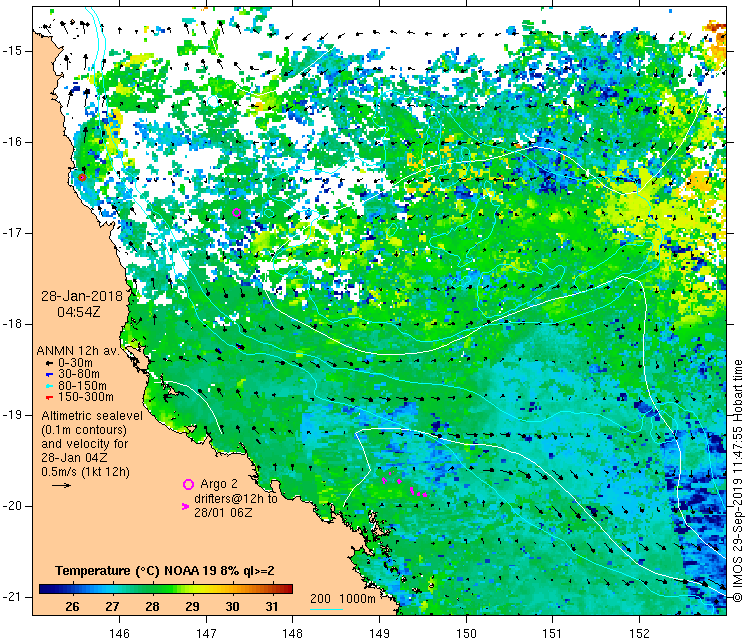The width and height of the screenshot is (750, 640).
Task: Click the 200 1000m contour label
Action: (x=342, y=599)
